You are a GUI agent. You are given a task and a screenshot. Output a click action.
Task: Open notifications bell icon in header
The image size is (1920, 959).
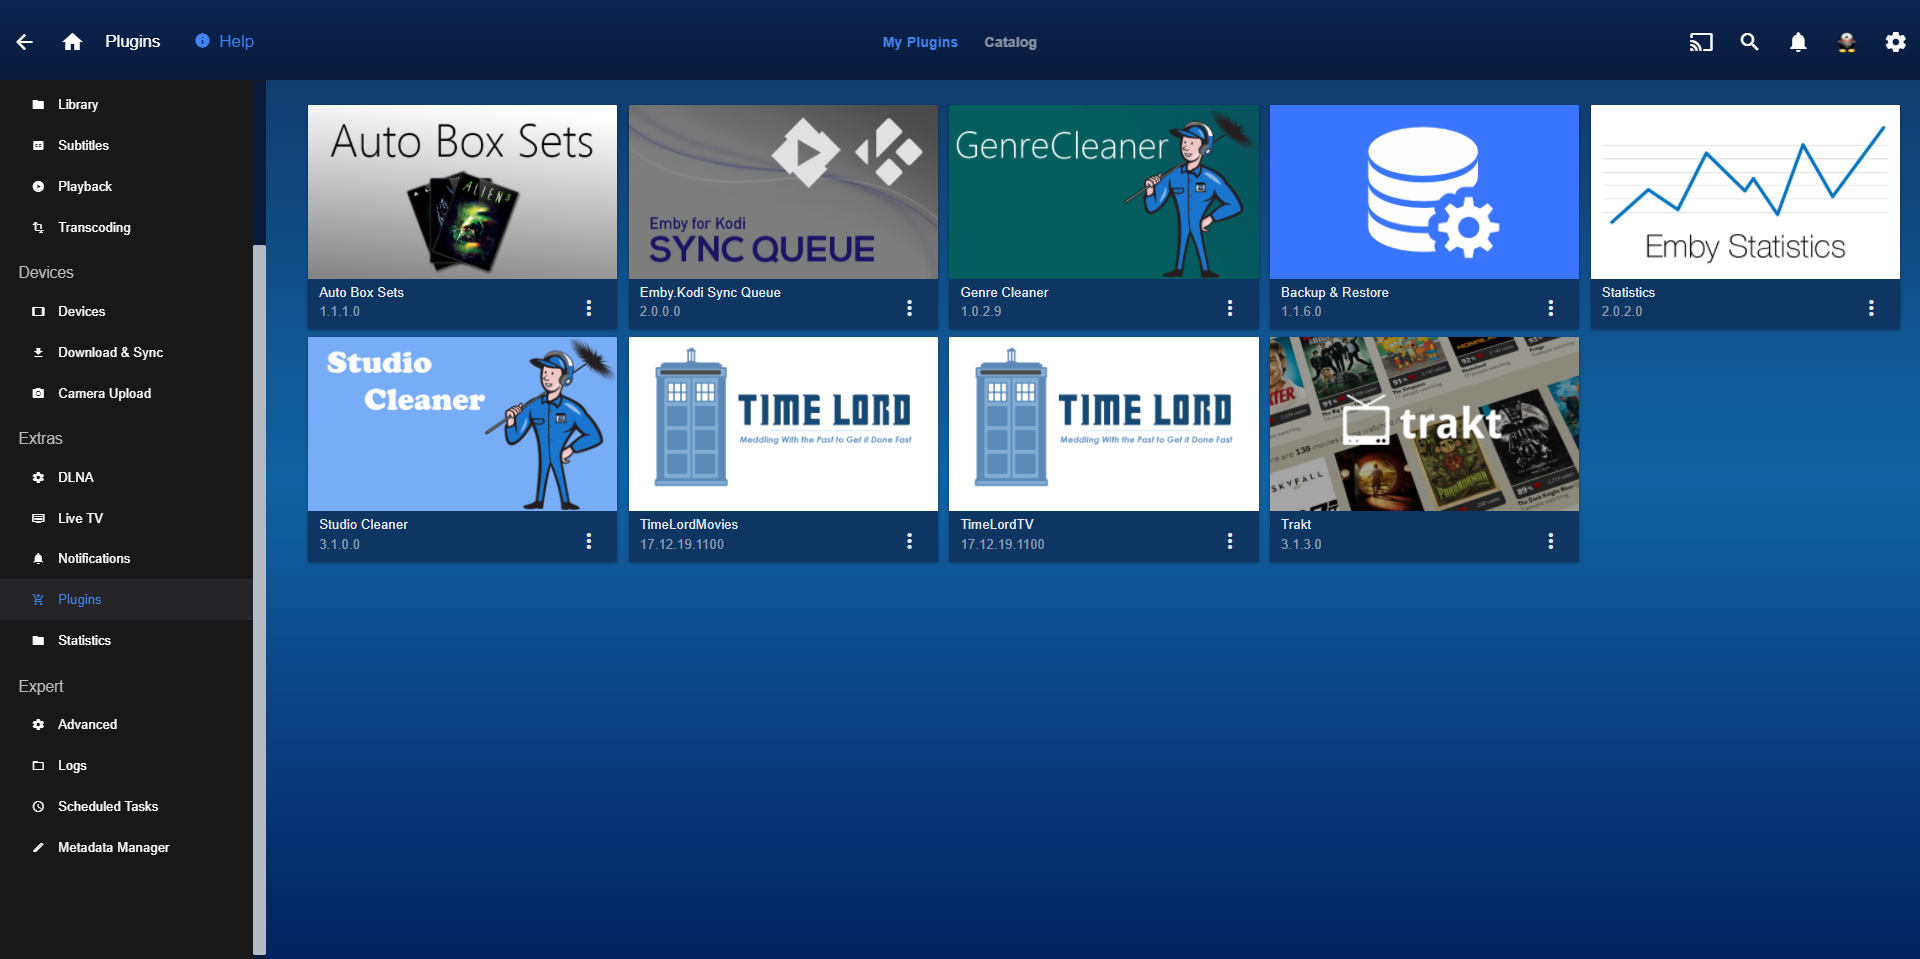pyautogui.click(x=1798, y=42)
